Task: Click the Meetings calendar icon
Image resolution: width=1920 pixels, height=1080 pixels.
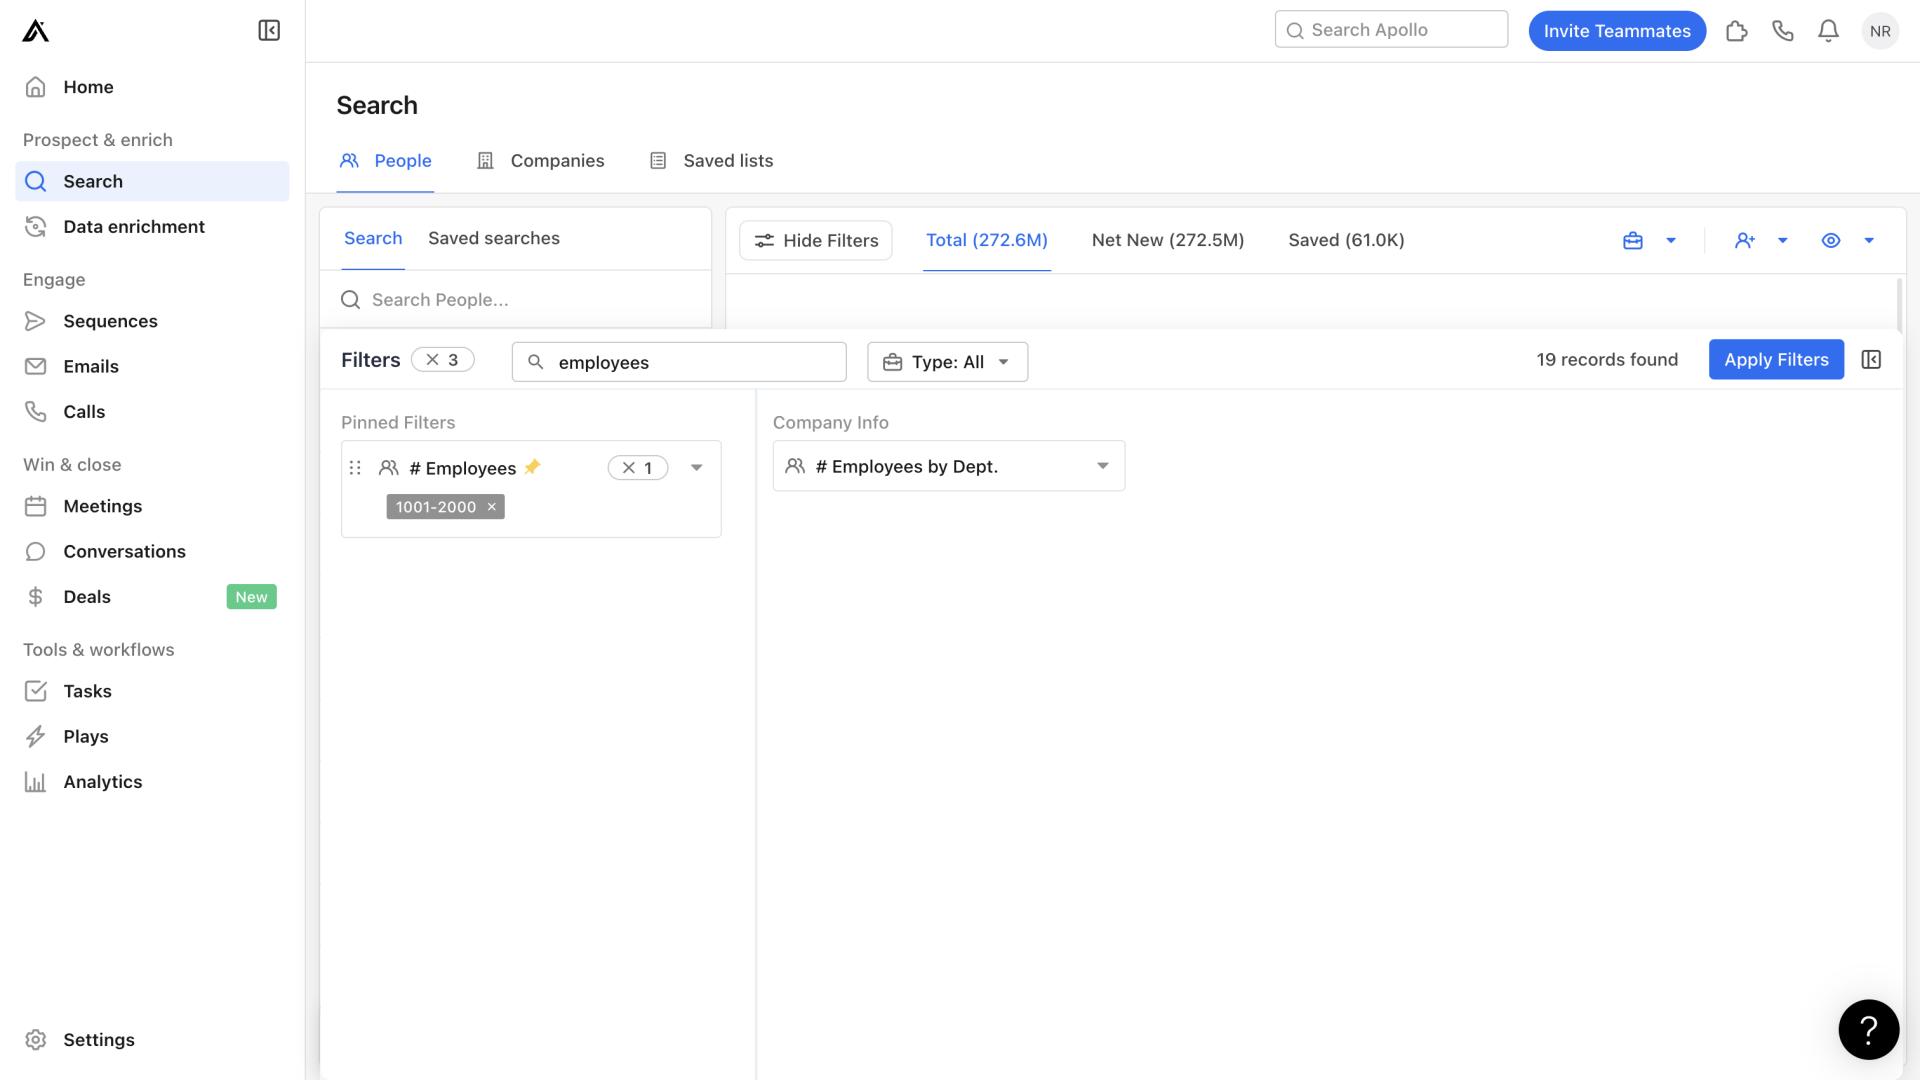Action: tap(35, 506)
